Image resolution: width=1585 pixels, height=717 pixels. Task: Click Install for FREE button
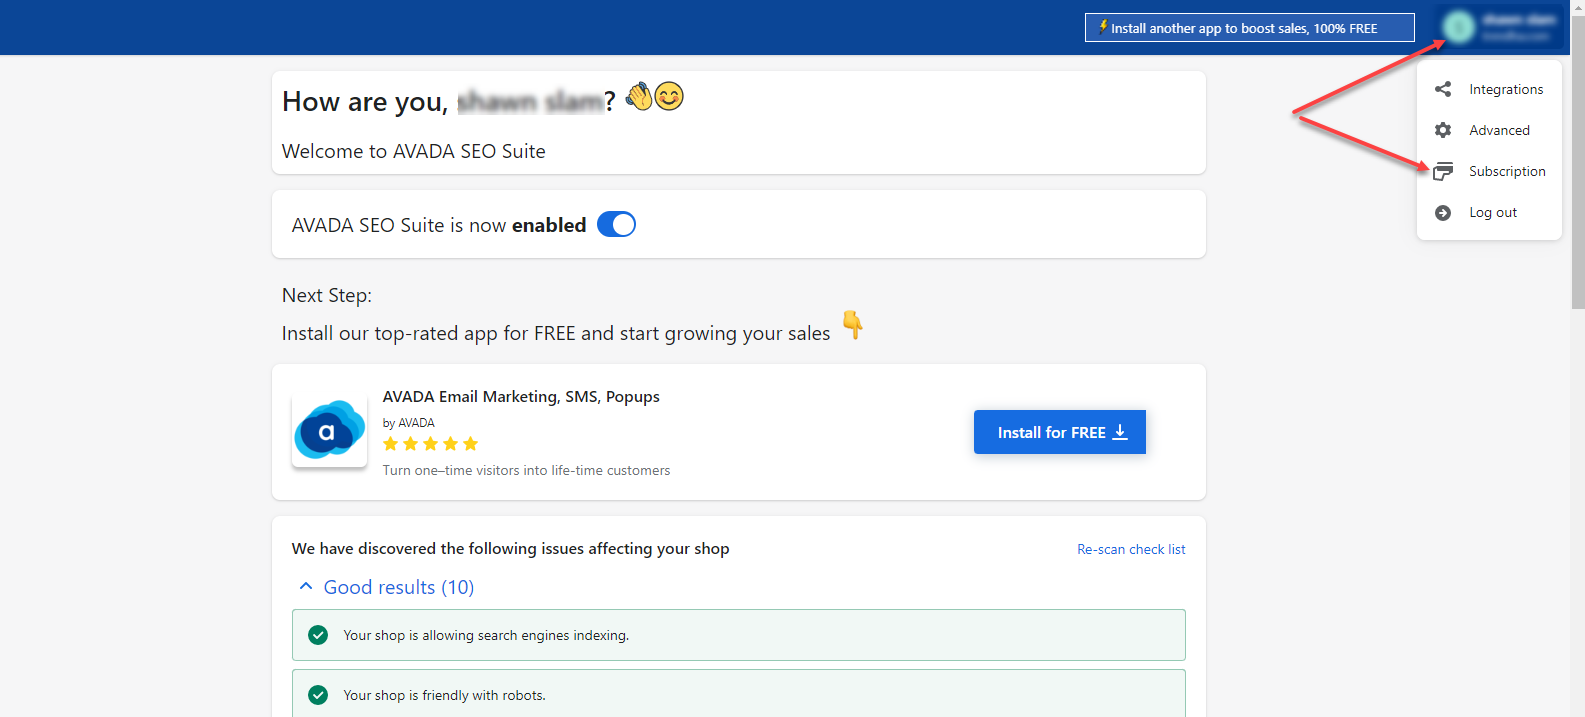pyautogui.click(x=1060, y=432)
